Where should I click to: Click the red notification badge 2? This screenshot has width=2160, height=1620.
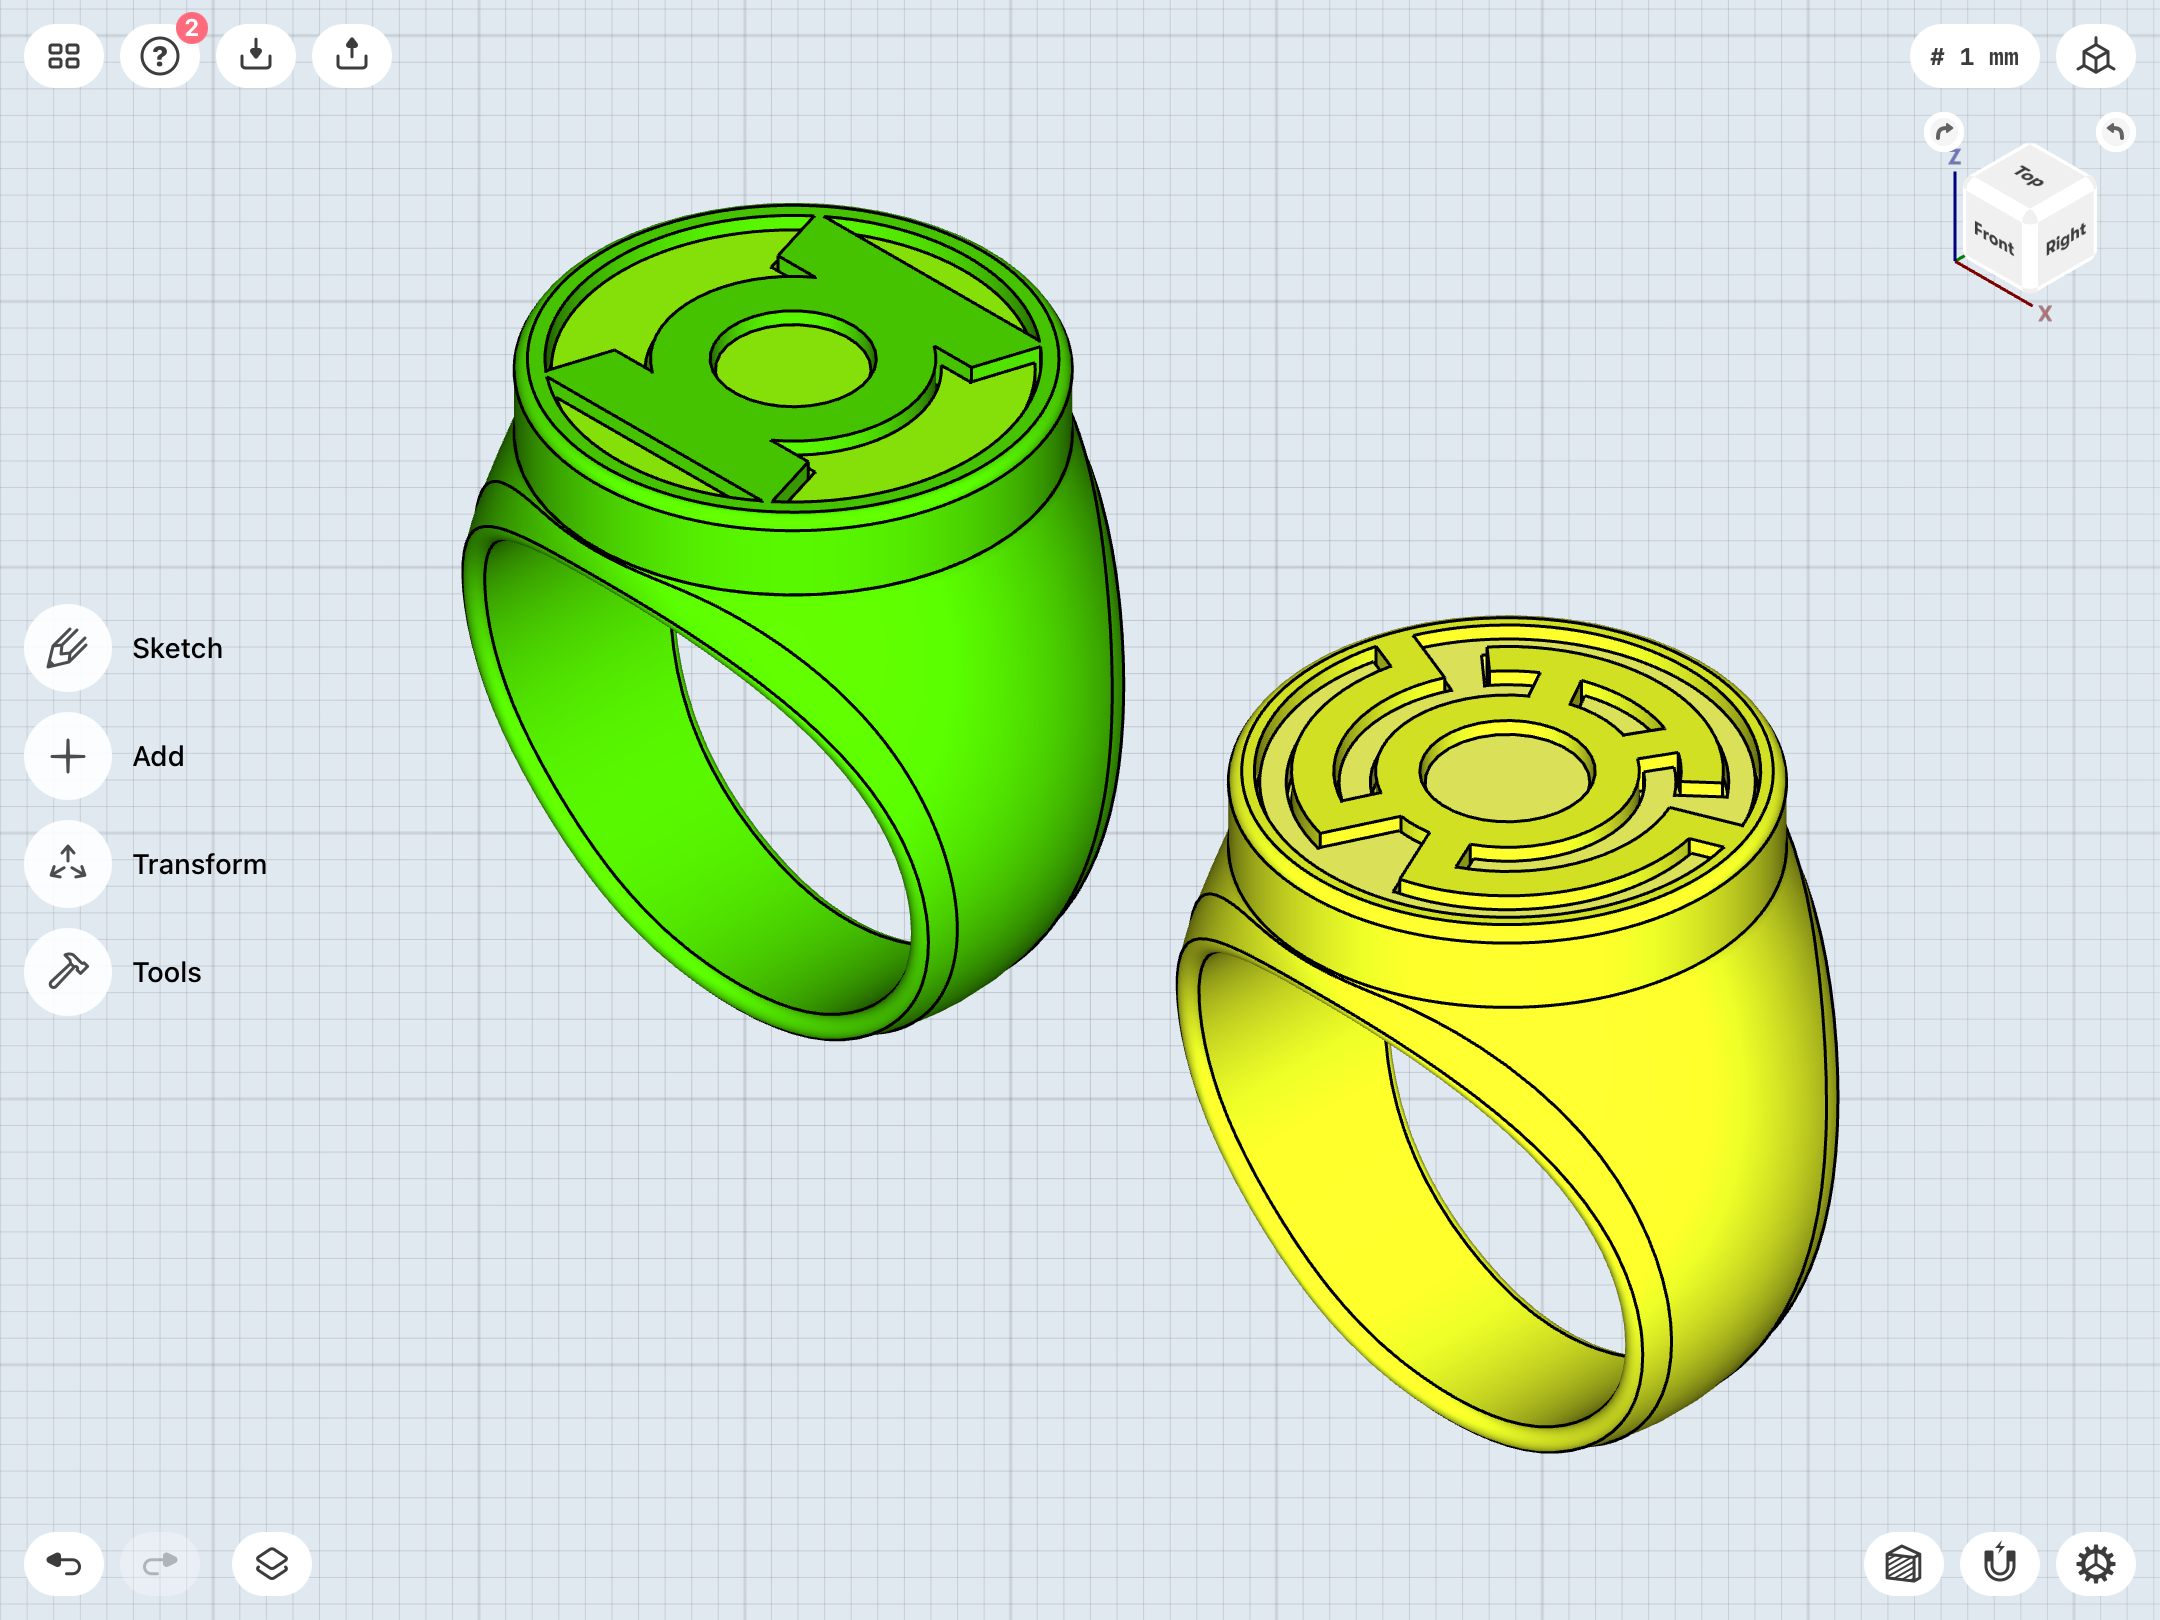tap(192, 28)
